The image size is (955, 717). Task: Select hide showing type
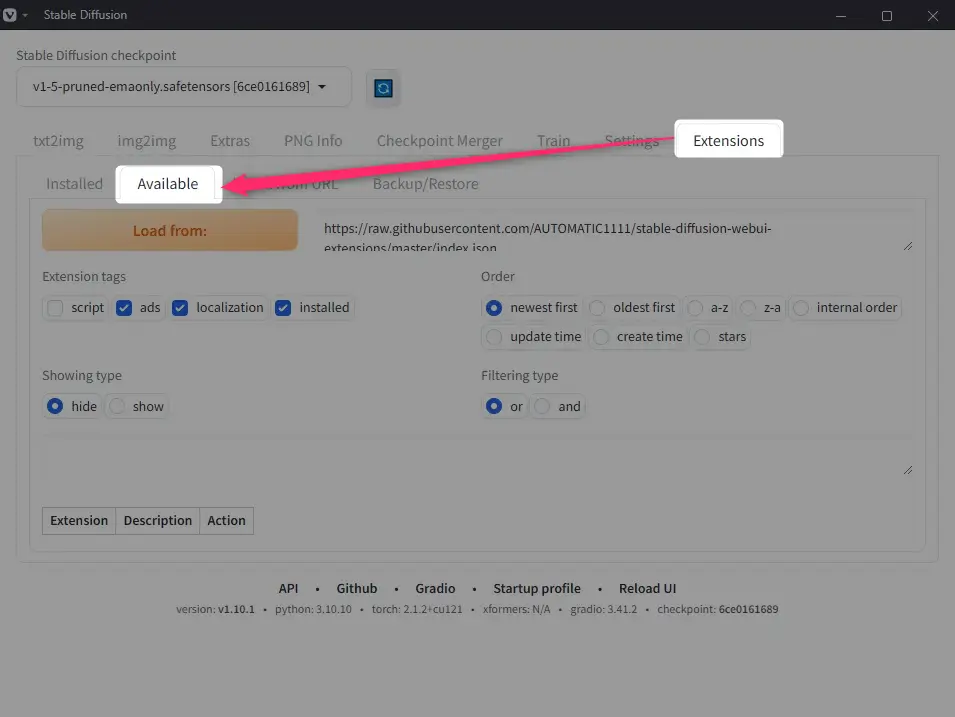[55, 406]
